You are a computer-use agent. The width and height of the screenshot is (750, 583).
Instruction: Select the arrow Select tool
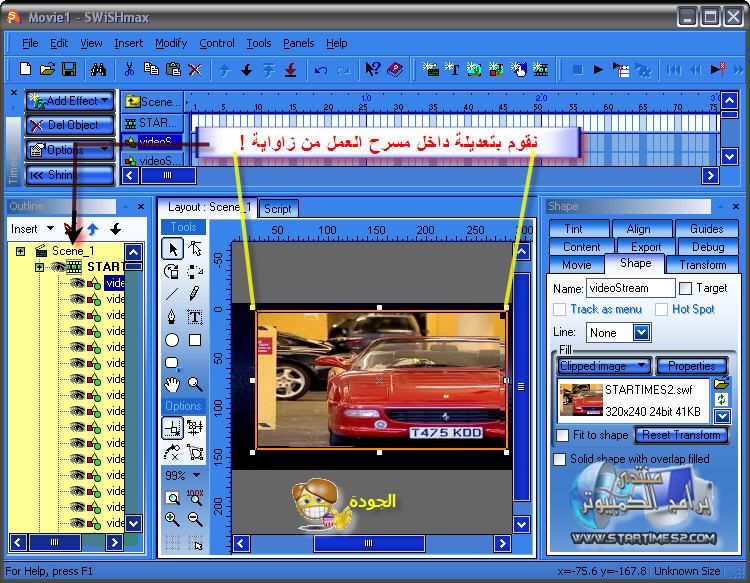click(x=173, y=249)
